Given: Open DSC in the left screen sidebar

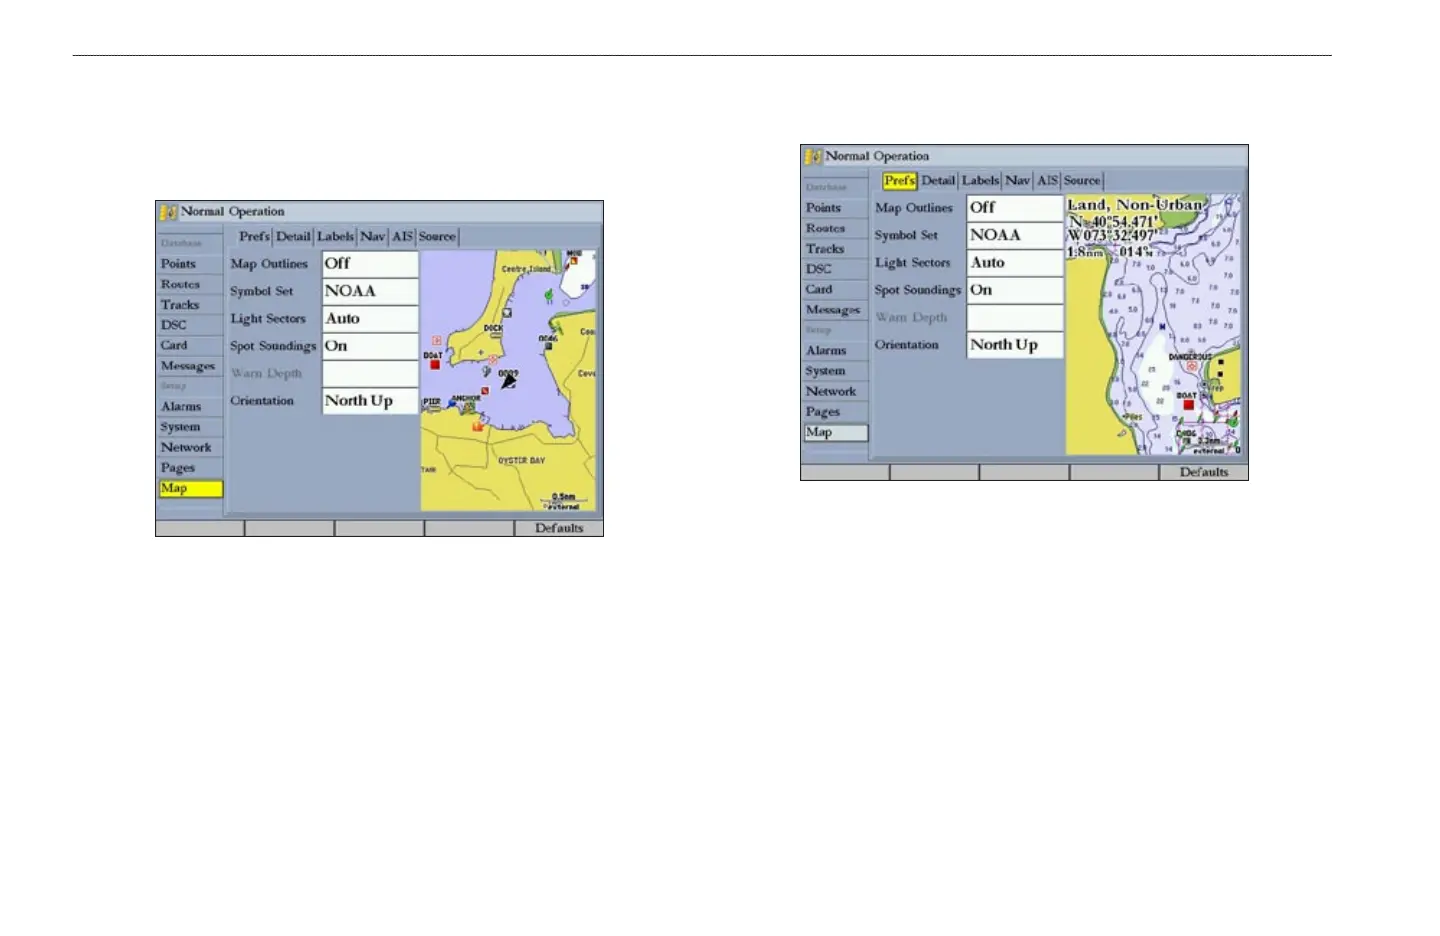Looking at the screenshot, I should (x=190, y=325).
